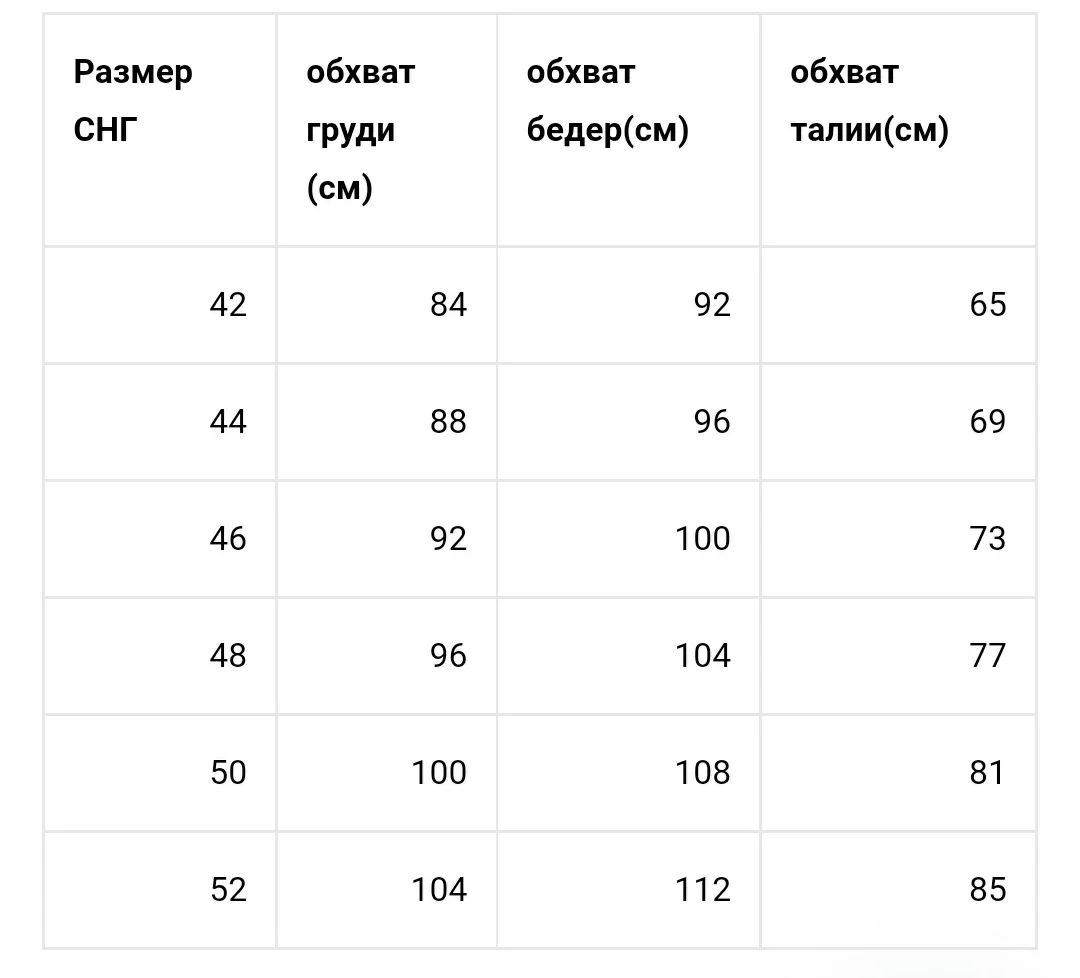Select hip value 108 cell

[x=628, y=773]
